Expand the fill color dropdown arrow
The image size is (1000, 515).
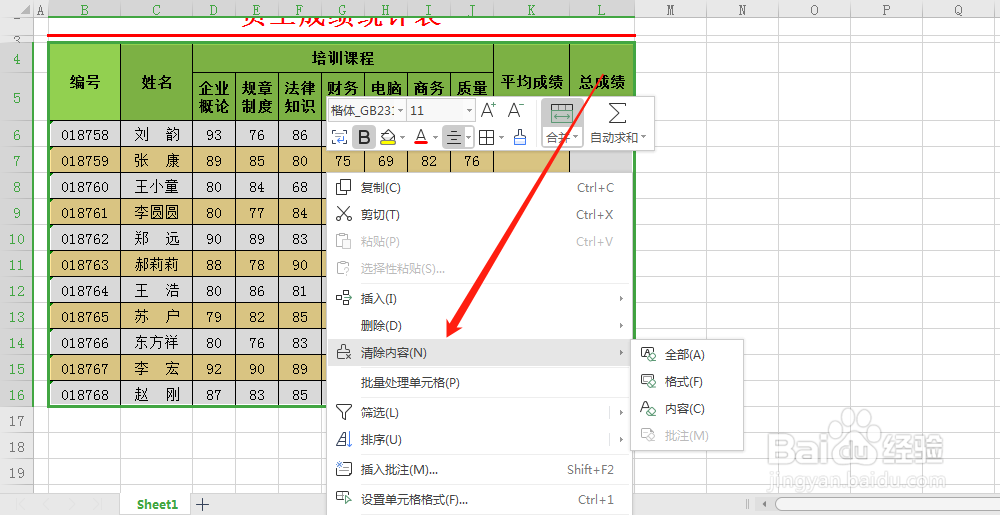[x=402, y=138]
